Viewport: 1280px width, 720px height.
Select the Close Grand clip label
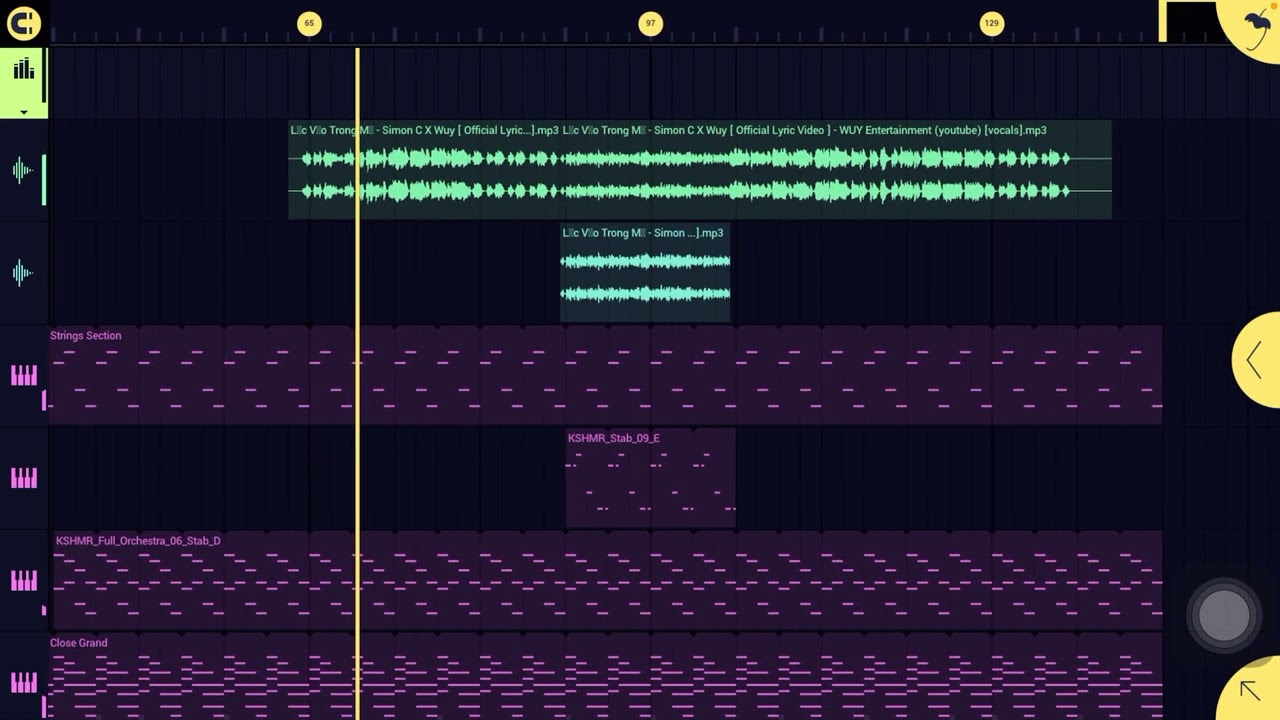tap(79, 643)
